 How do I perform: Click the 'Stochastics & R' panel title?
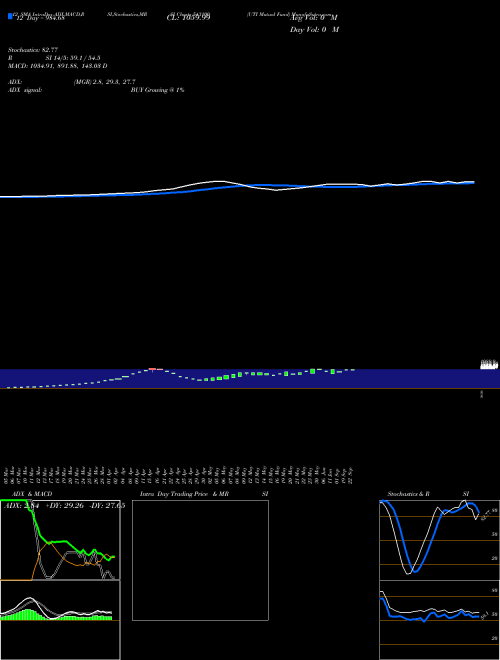408,494
